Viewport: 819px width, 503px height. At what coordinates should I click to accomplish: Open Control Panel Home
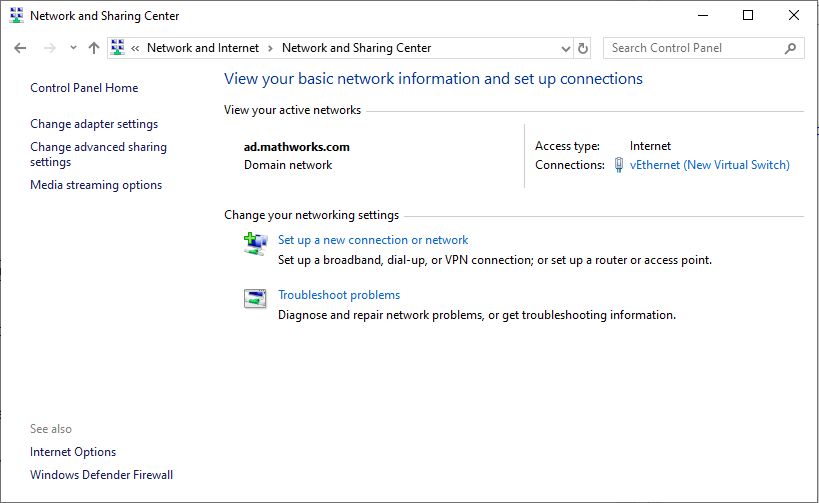[84, 88]
